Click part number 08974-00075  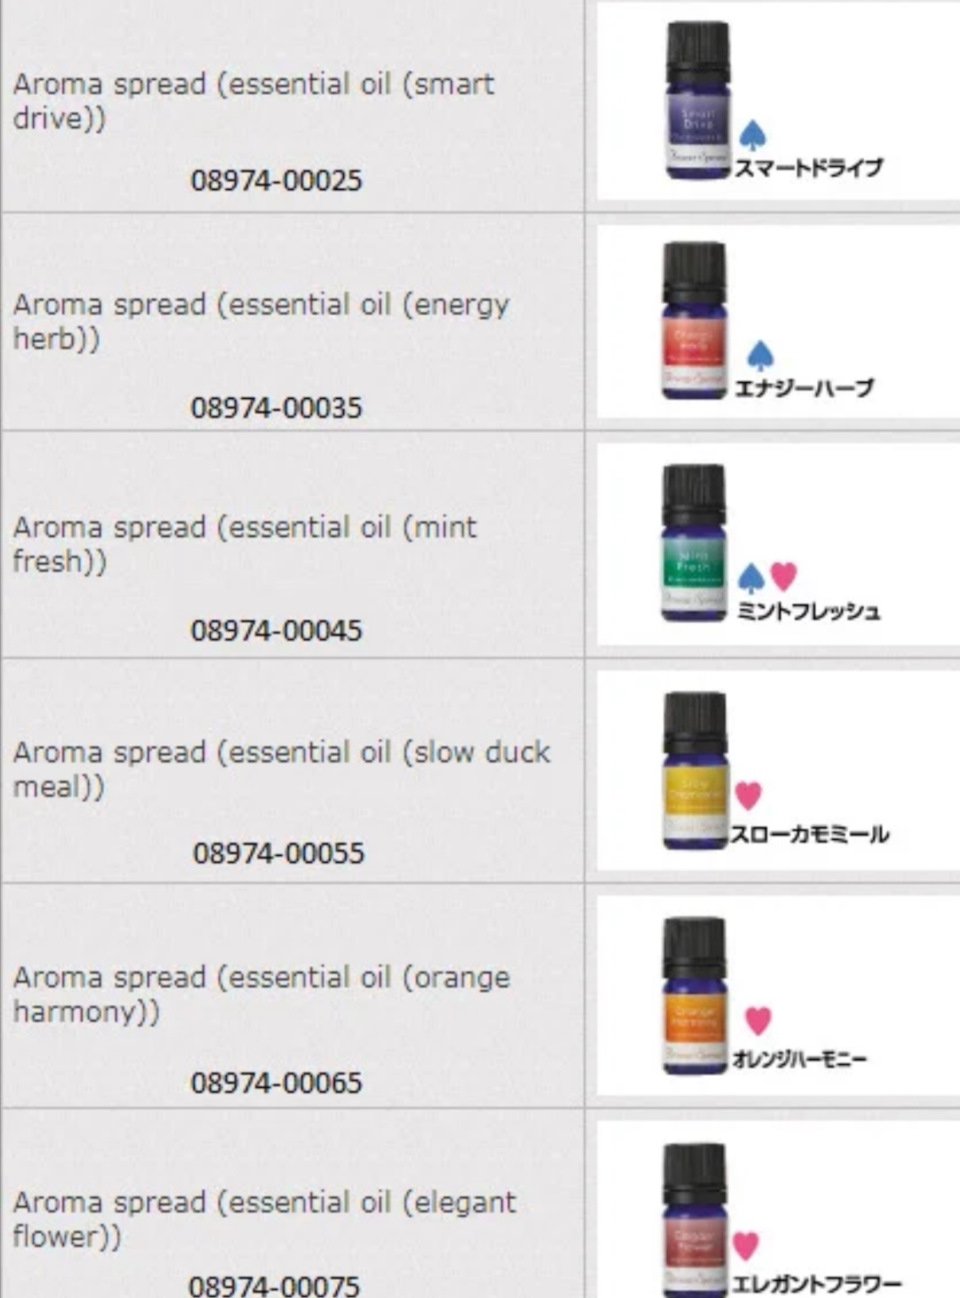(x=274, y=1285)
